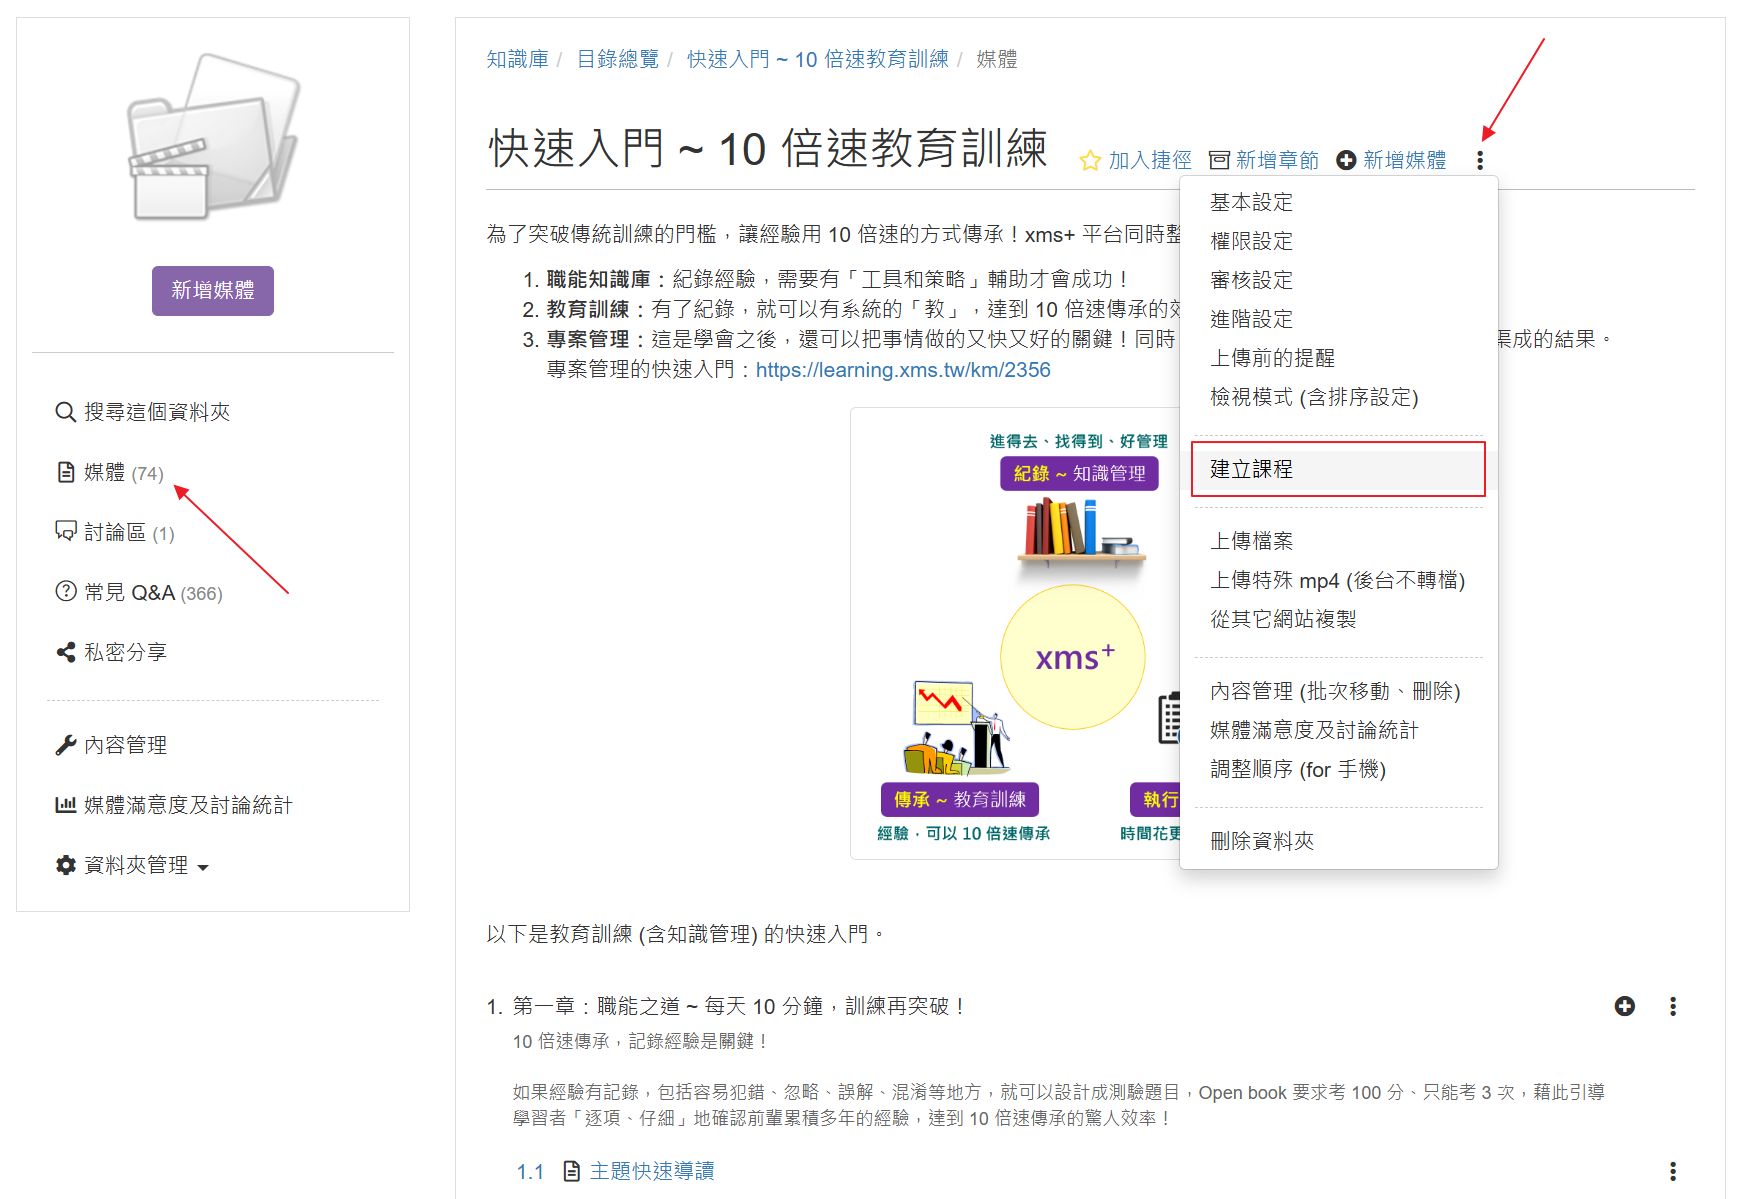Open three-dot menu for chapter 1

1672,1006
